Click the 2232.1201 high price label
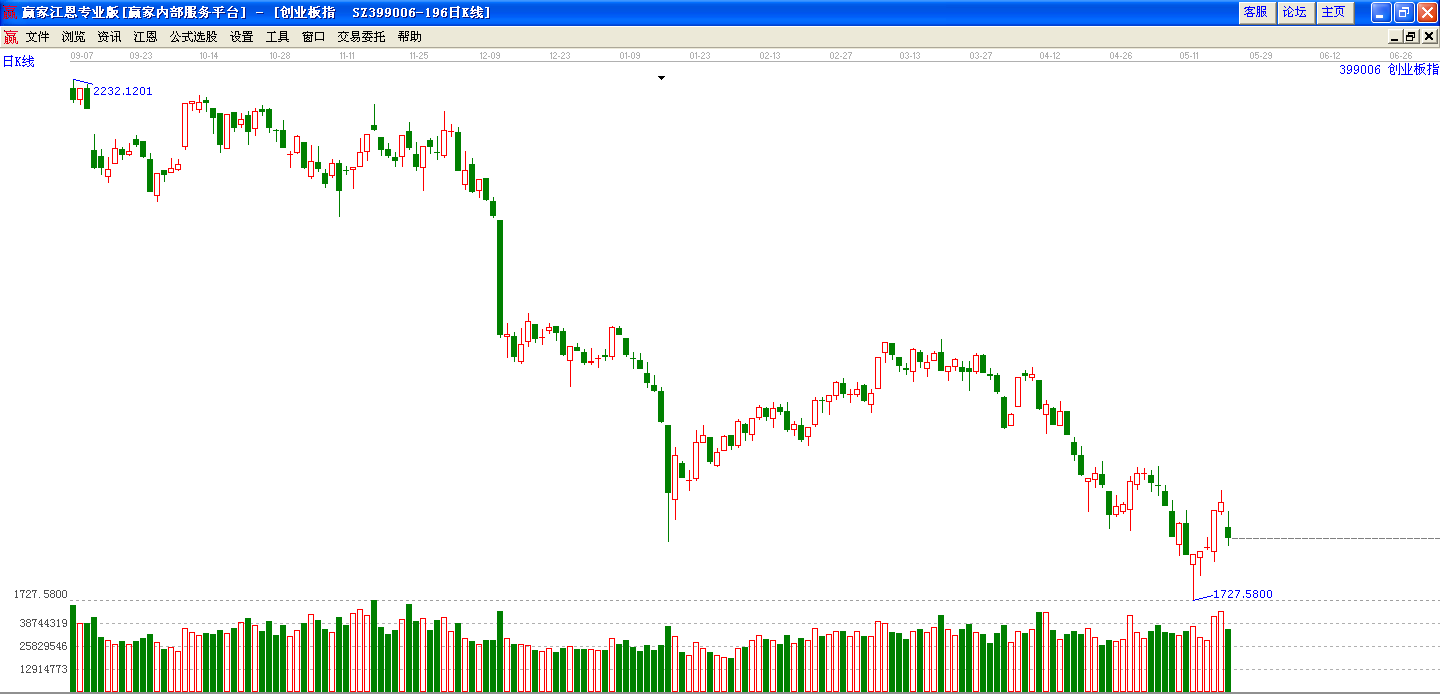Viewport: 1440px width, 695px height. (123, 91)
